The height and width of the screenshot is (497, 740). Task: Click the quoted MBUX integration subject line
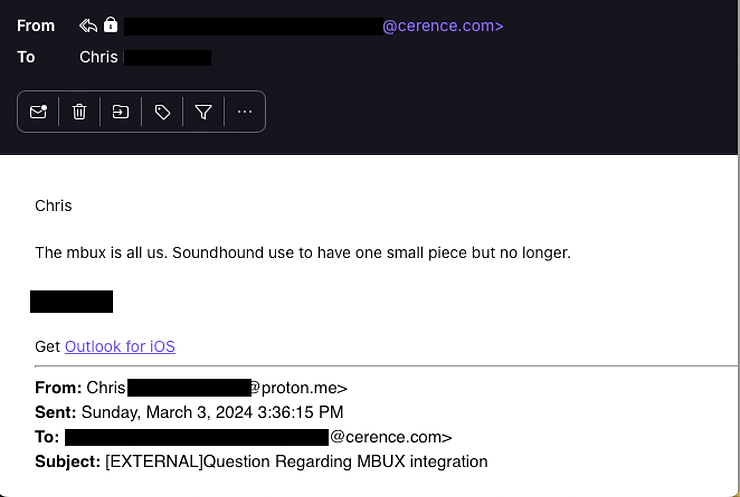296,461
